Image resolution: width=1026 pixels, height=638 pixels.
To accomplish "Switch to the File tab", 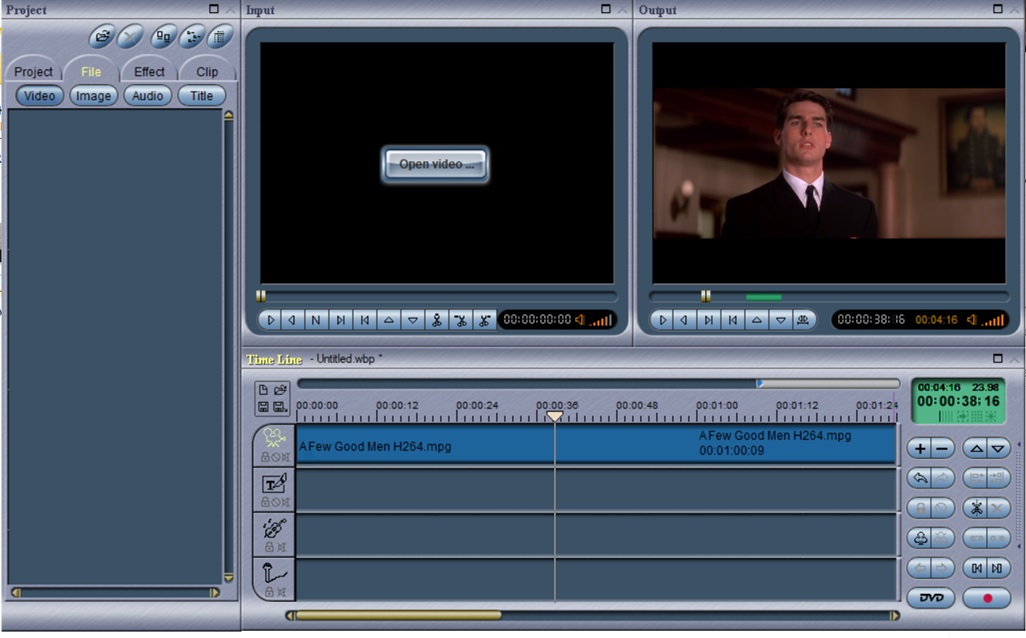I will [x=91, y=71].
